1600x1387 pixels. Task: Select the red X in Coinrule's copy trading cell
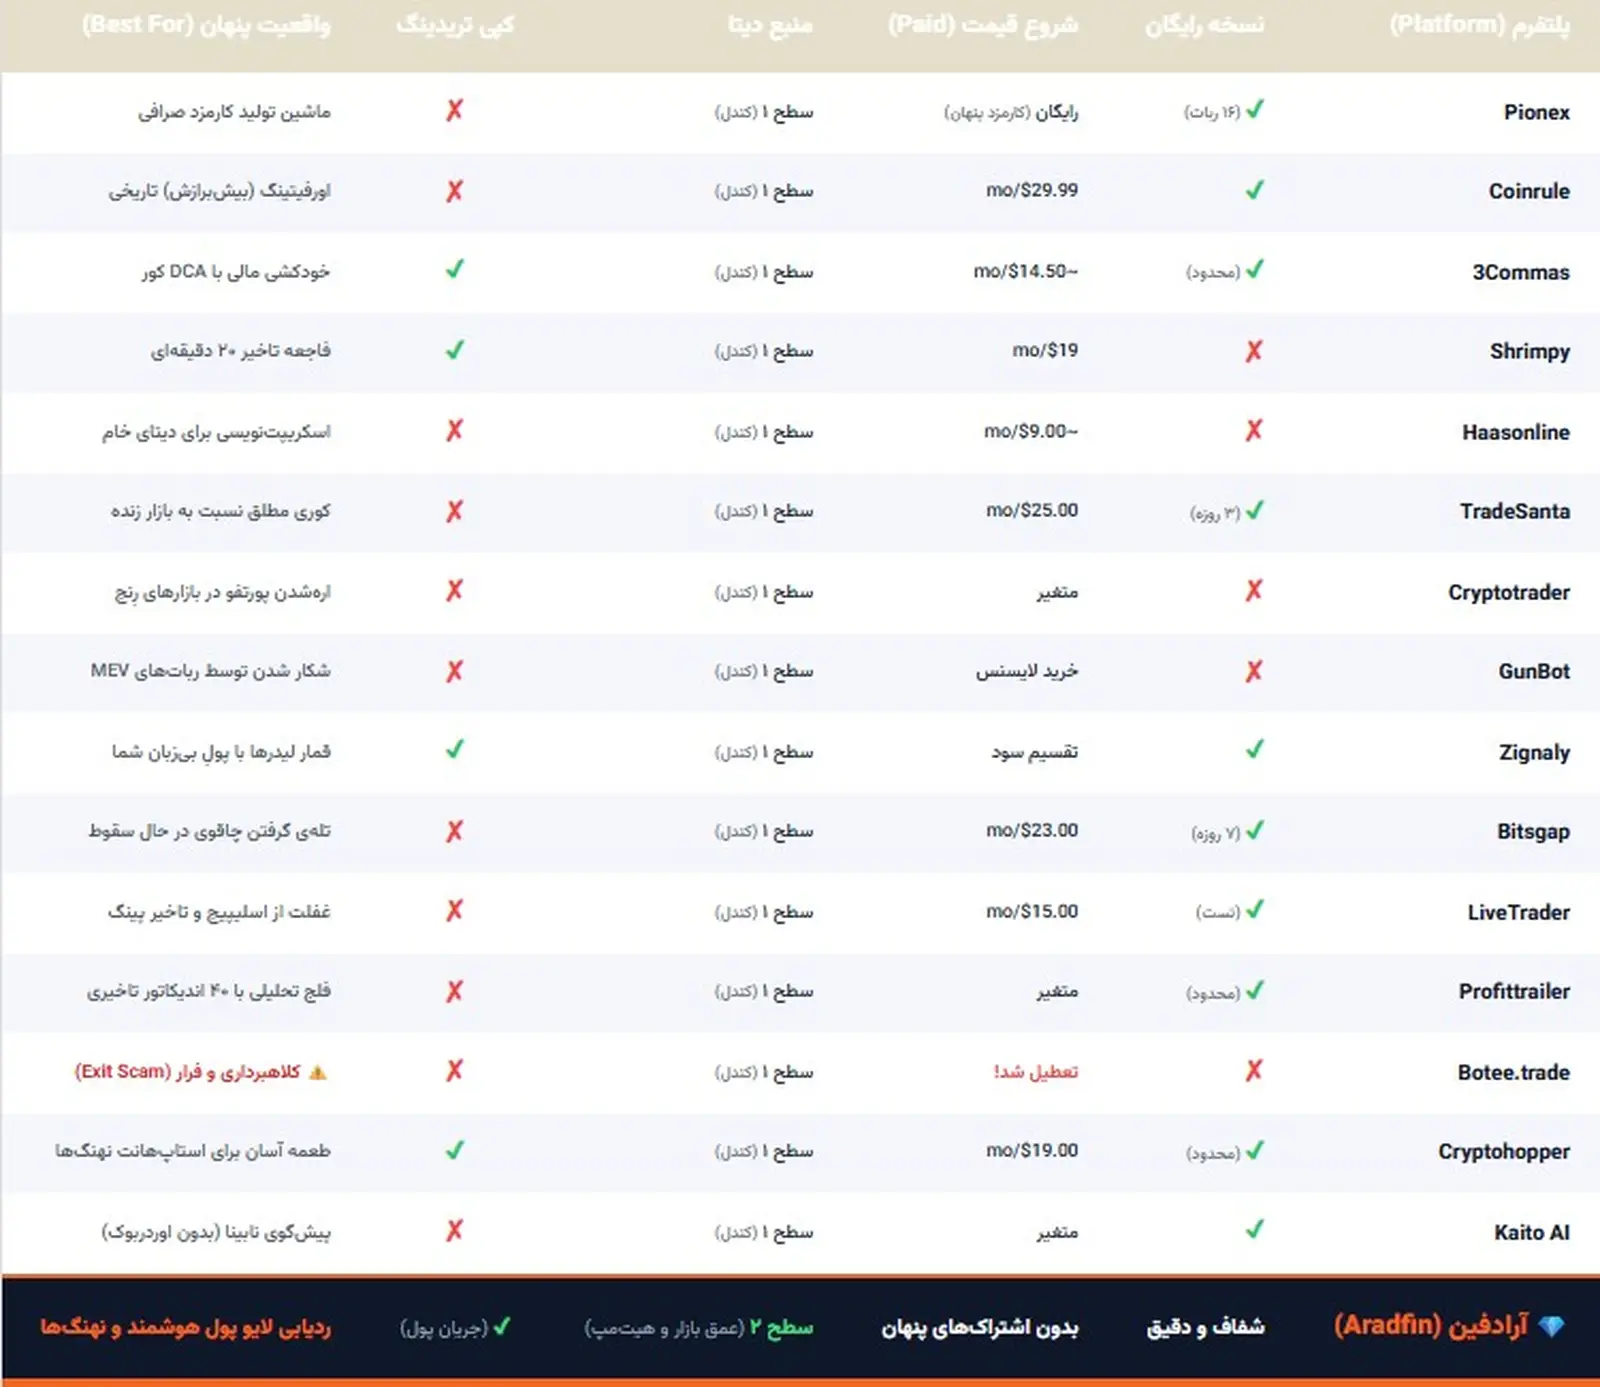point(454,191)
